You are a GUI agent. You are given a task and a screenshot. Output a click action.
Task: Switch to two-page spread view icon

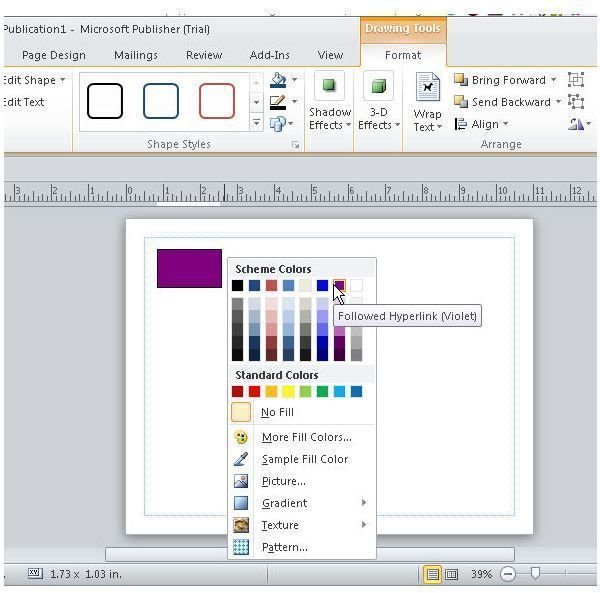point(452,574)
